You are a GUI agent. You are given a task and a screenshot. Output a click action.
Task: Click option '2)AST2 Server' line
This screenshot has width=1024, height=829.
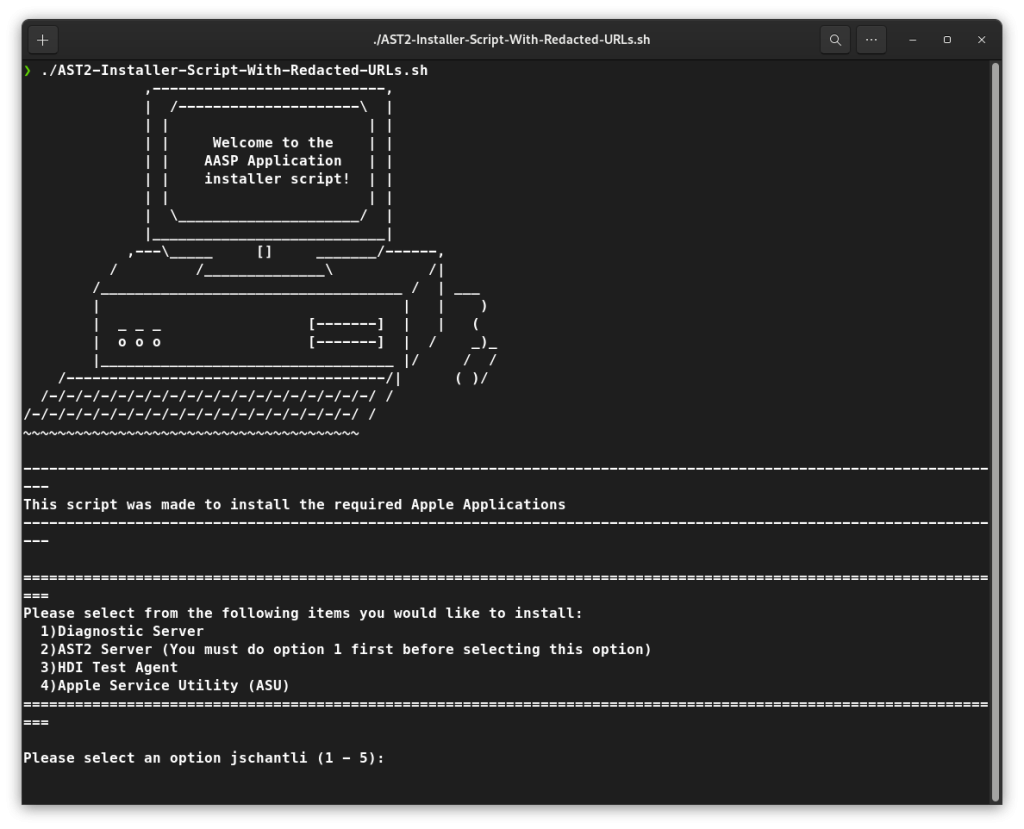[x=346, y=649]
